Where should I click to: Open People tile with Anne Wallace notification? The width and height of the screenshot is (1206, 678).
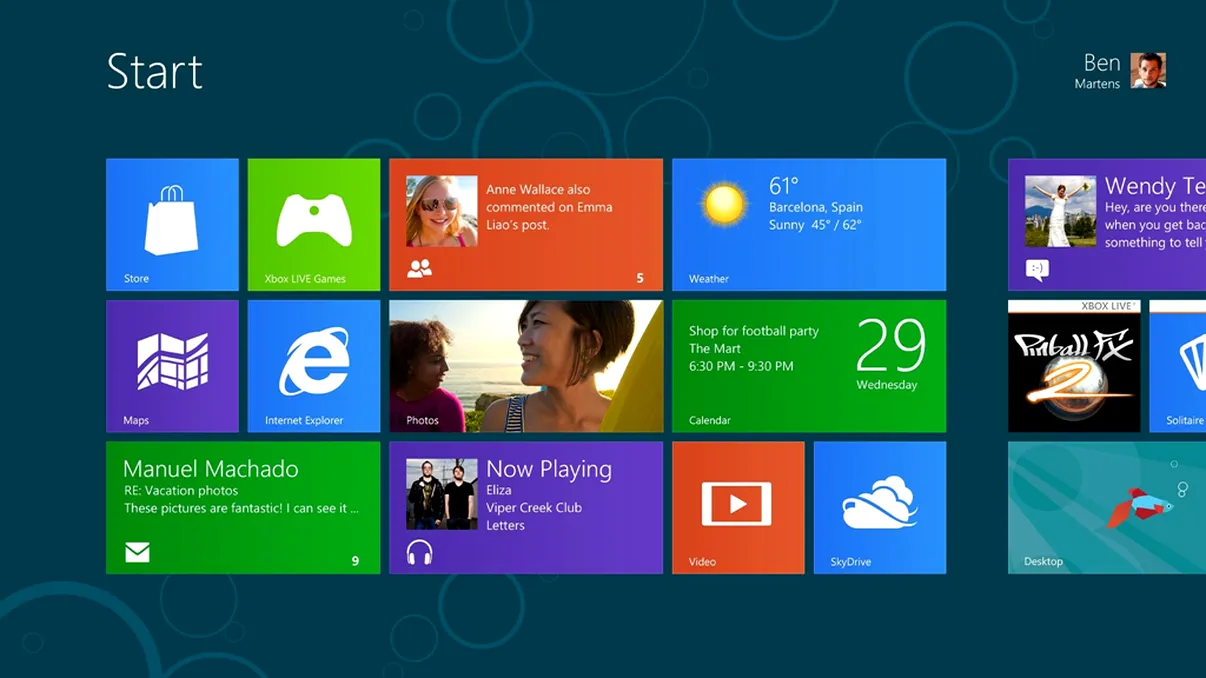525,224
